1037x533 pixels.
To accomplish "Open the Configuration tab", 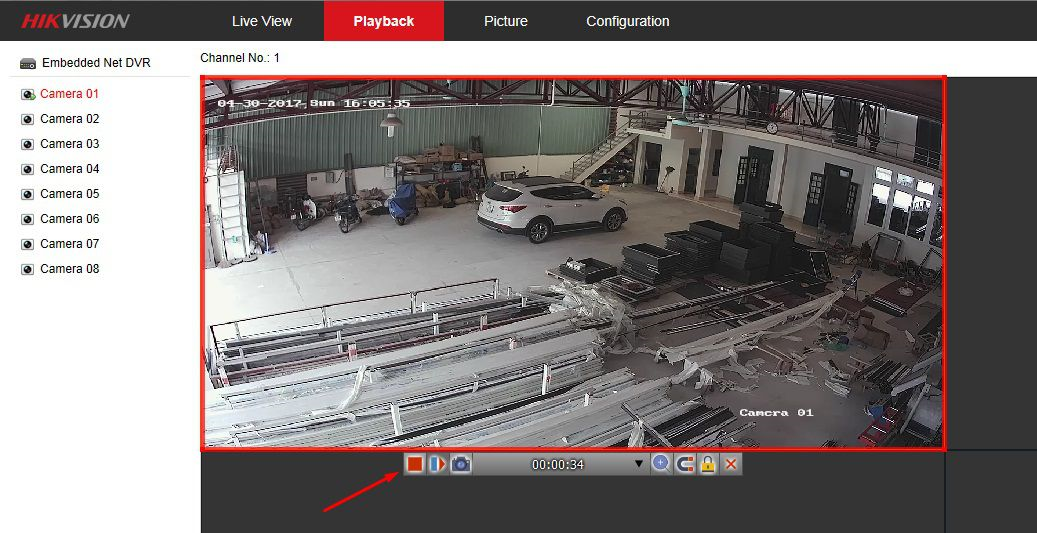I will point(627,21).
